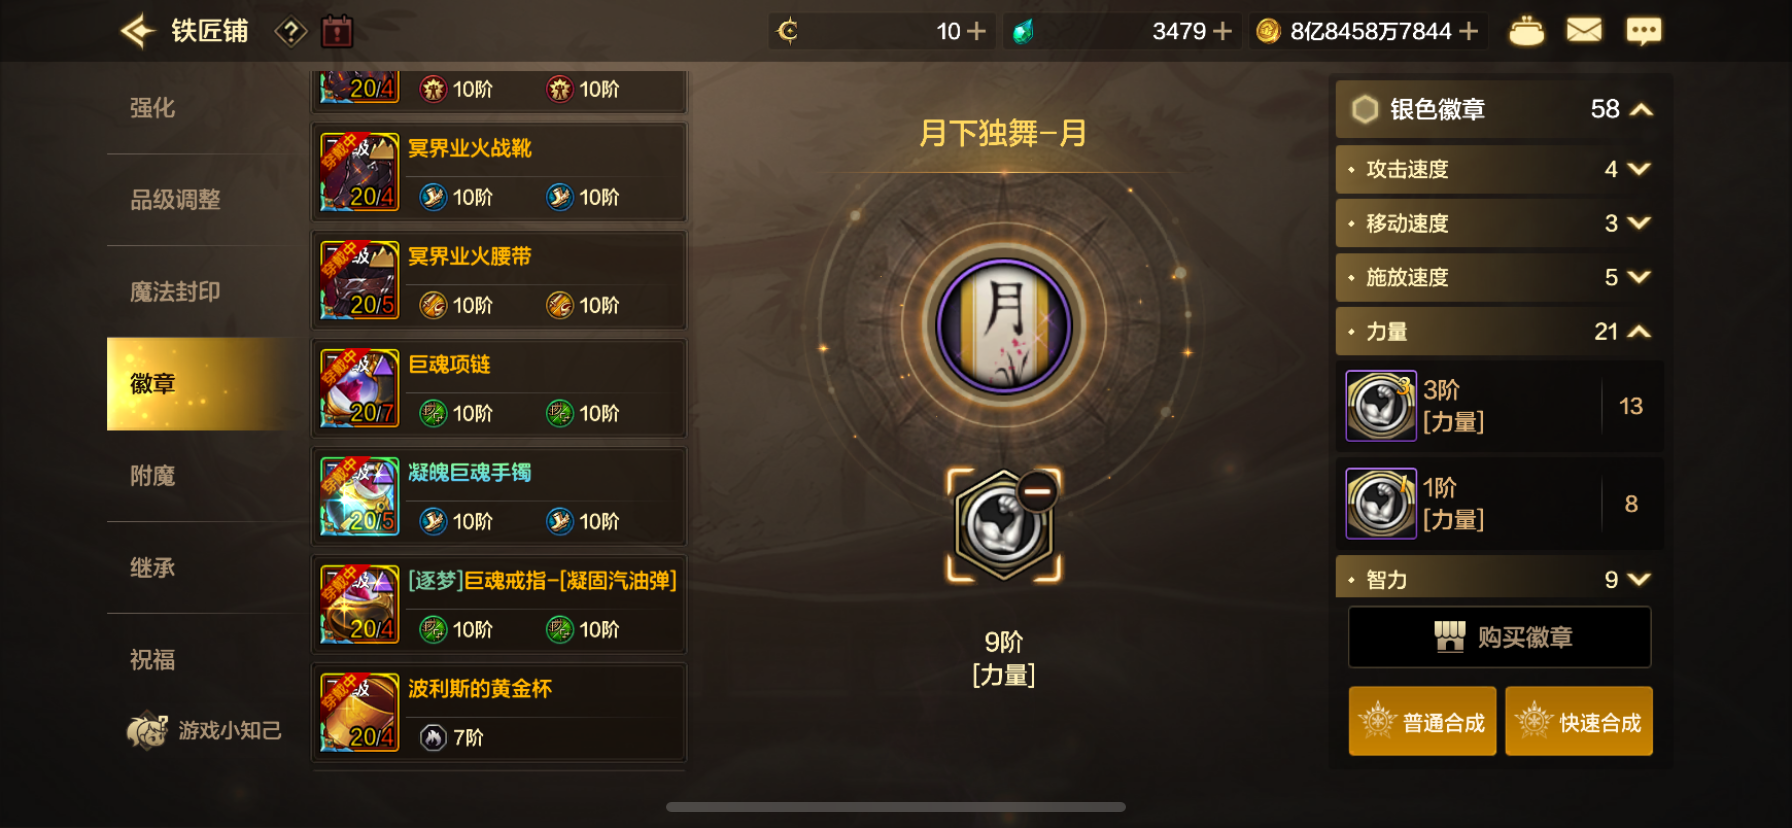This screenshot has height=828, width=1792.
Task: Open the mail envelope icon
Action: (1584, 31)
